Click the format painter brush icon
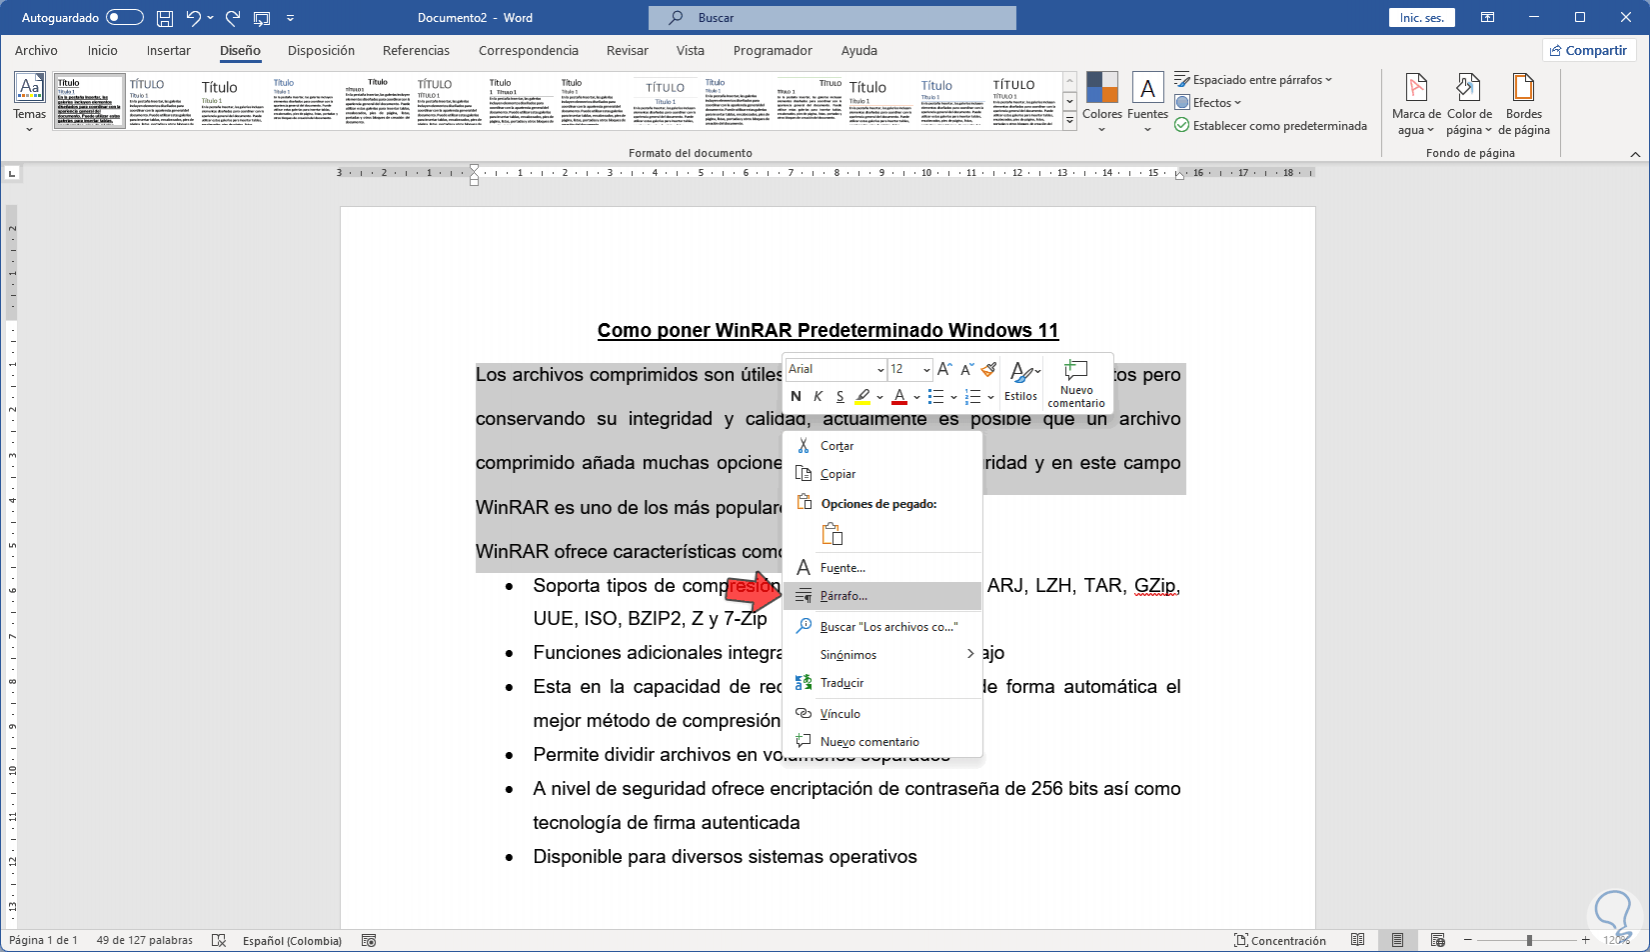The height and width of the screenshot is (952, 1650). coord(989,369)
